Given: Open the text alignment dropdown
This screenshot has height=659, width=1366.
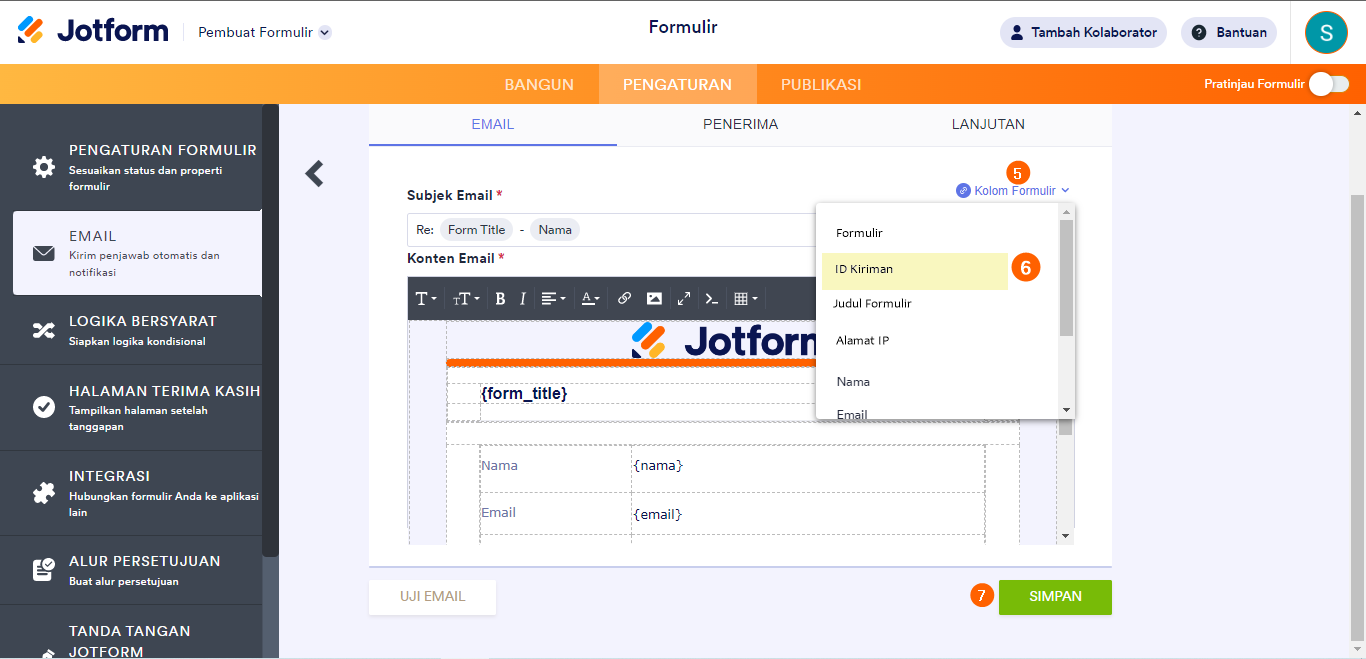Looking at the screenshot, I should coord(552,298).
